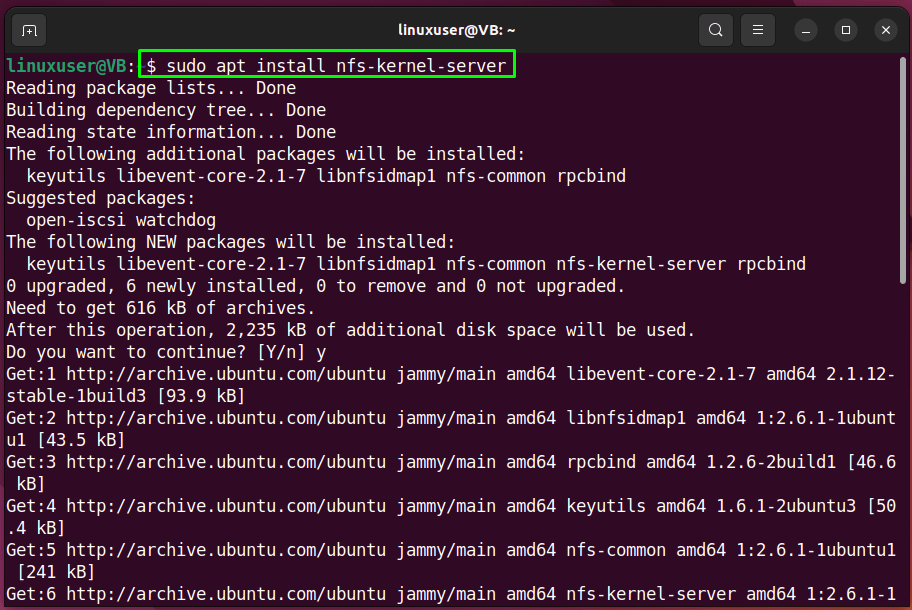Click the Get:3 rpcbind download line
Viewport: 912px width, 610px height.
[x=451, y=462]
